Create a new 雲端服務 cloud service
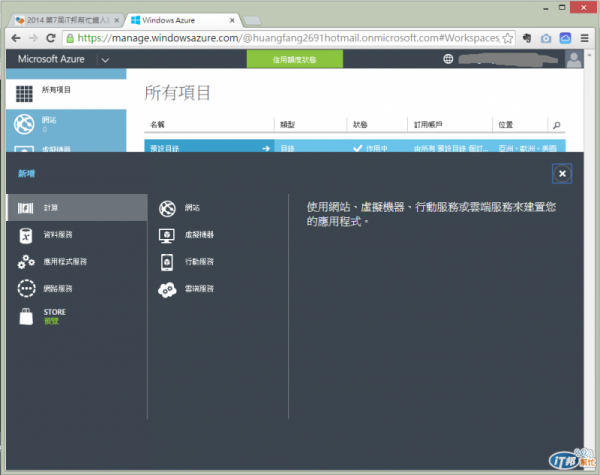600x475 pixels. (x=199, y=289)
